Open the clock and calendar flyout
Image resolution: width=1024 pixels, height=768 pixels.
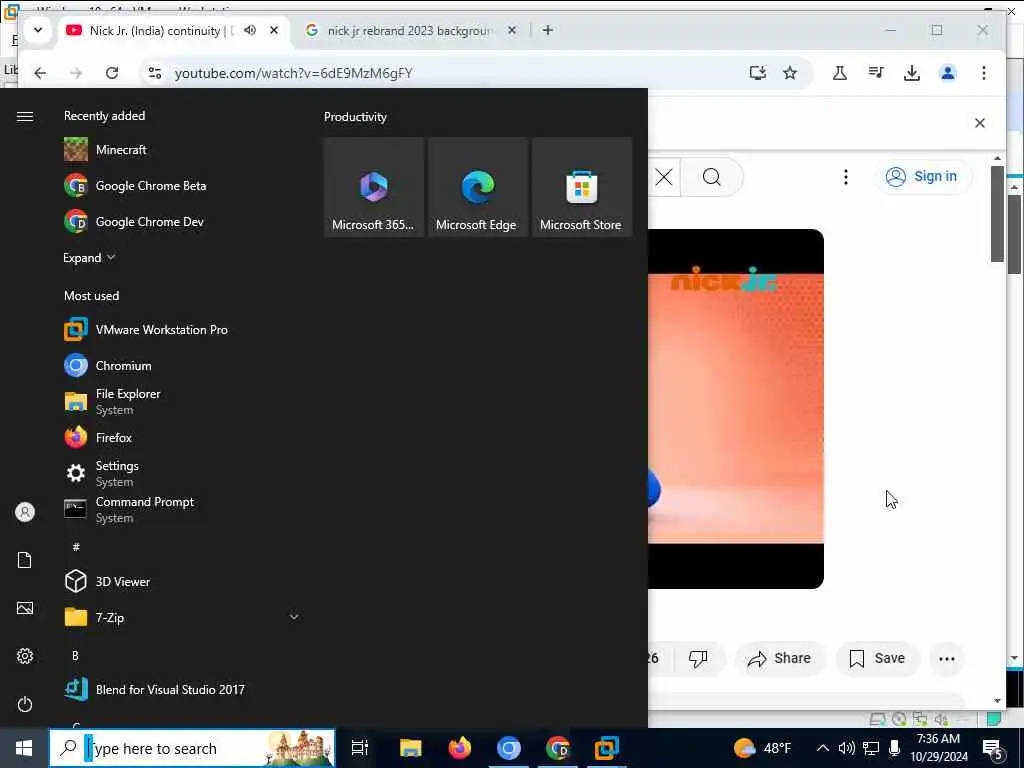939,748
